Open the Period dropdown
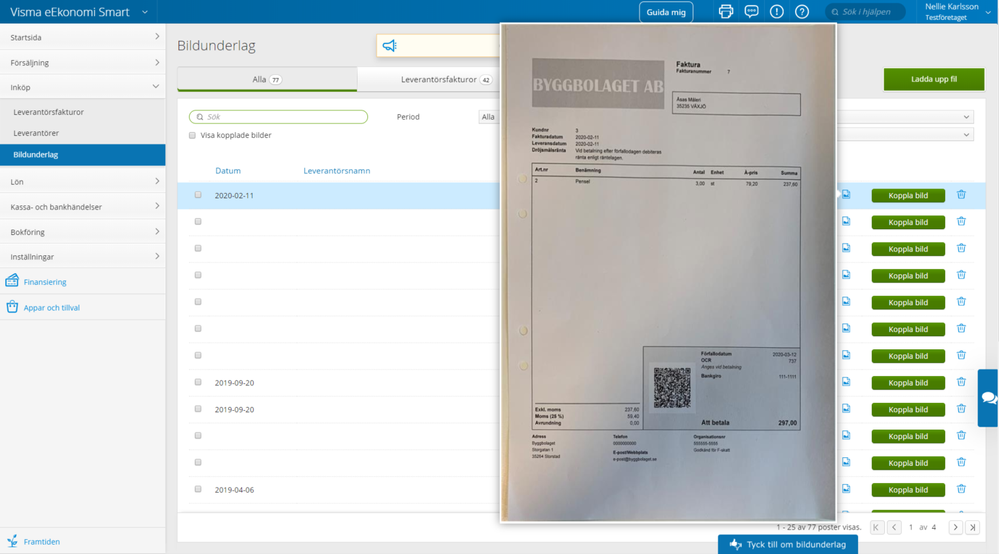Screen dimensions: 999x554 click(x=490, y=117)
